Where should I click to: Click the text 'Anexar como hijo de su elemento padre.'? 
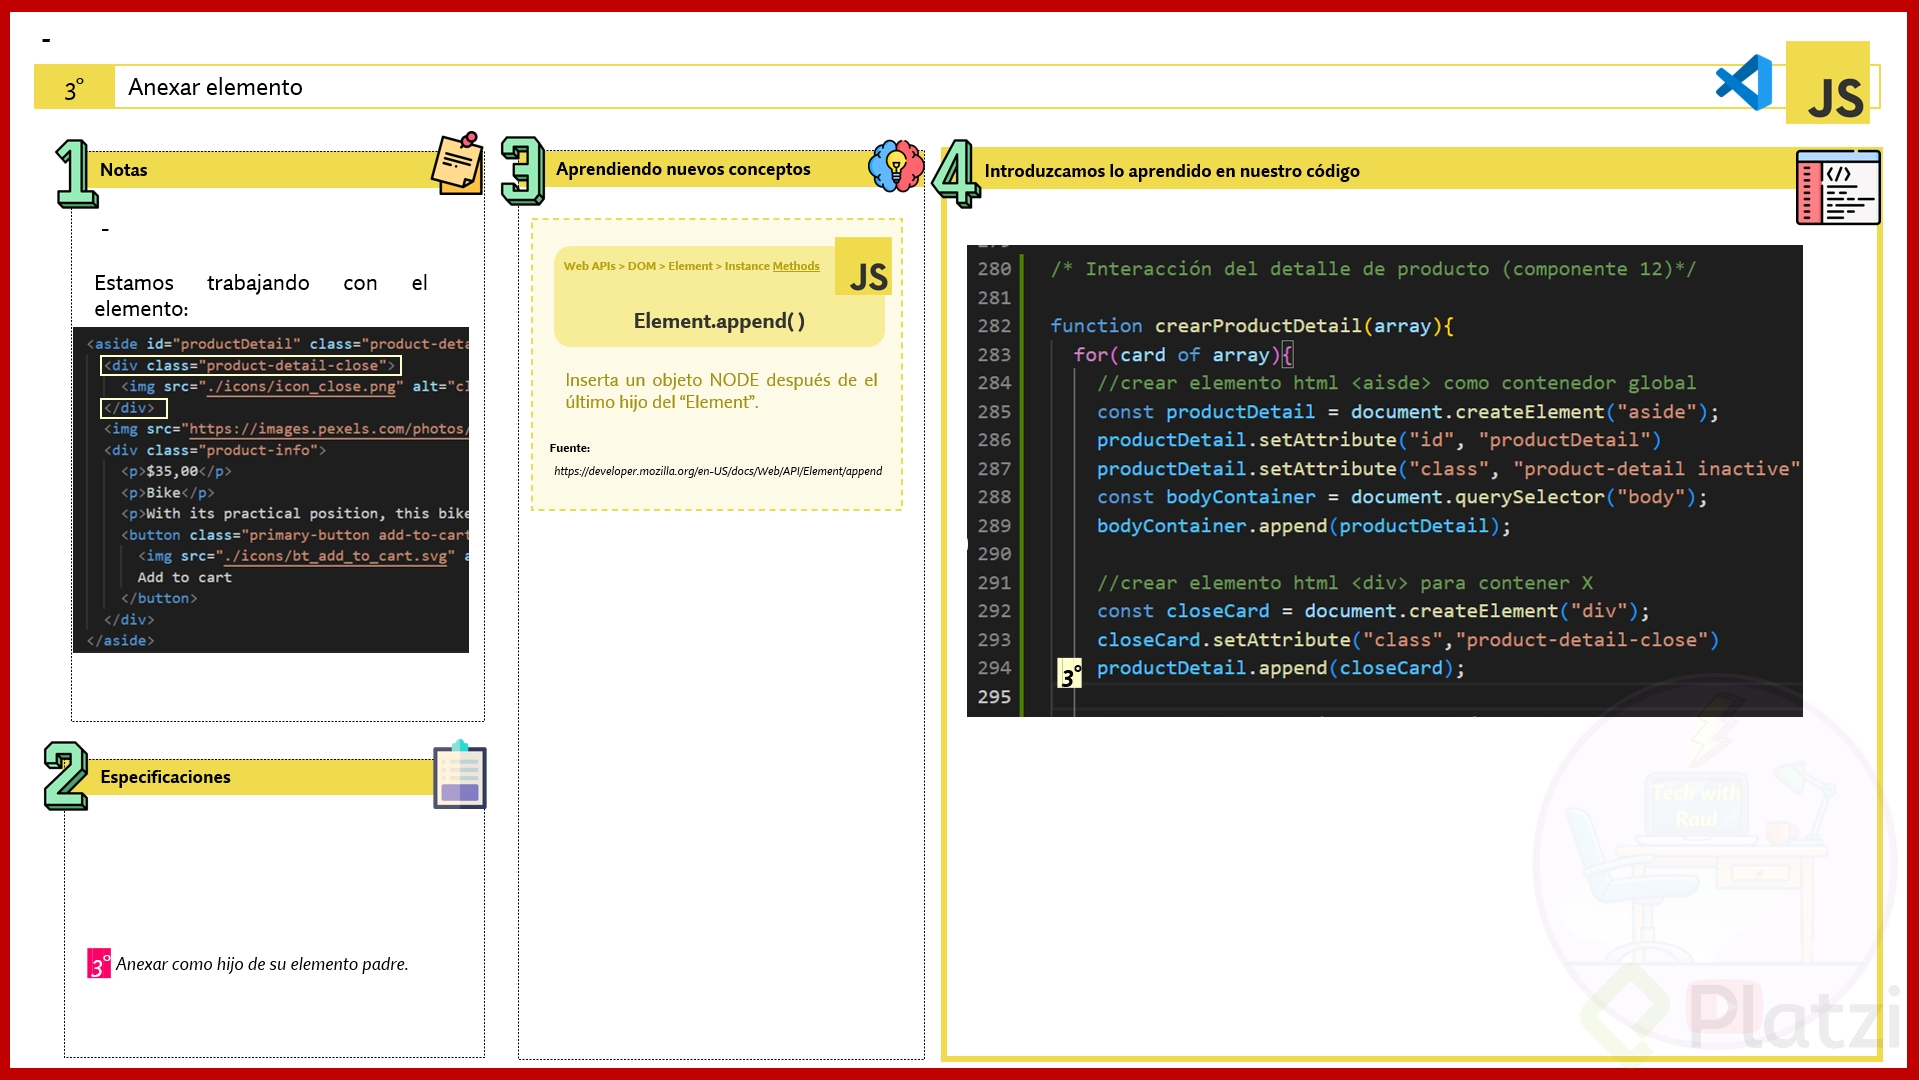(262, 964)
